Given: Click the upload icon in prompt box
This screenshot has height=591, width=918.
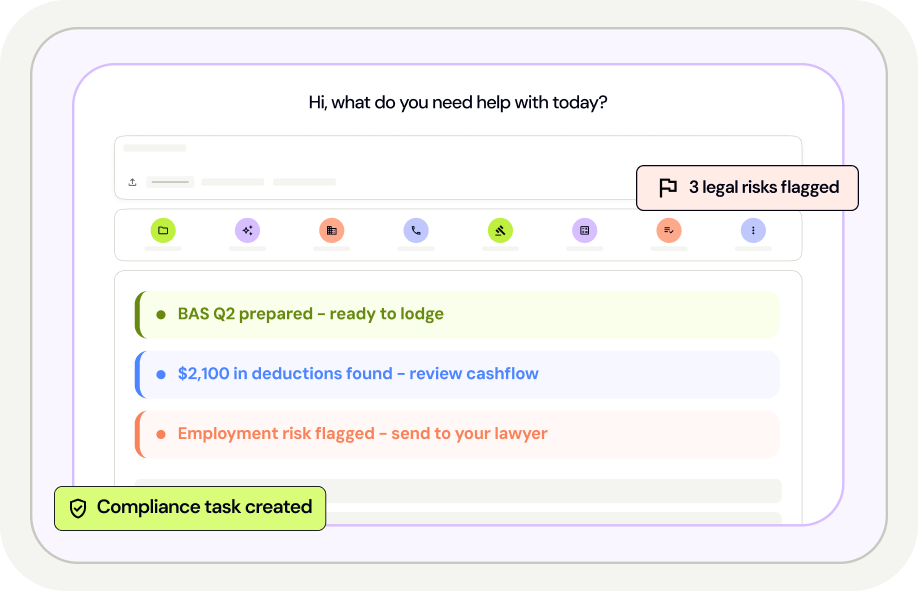Looking at the screenshot, I should point(132,182).
